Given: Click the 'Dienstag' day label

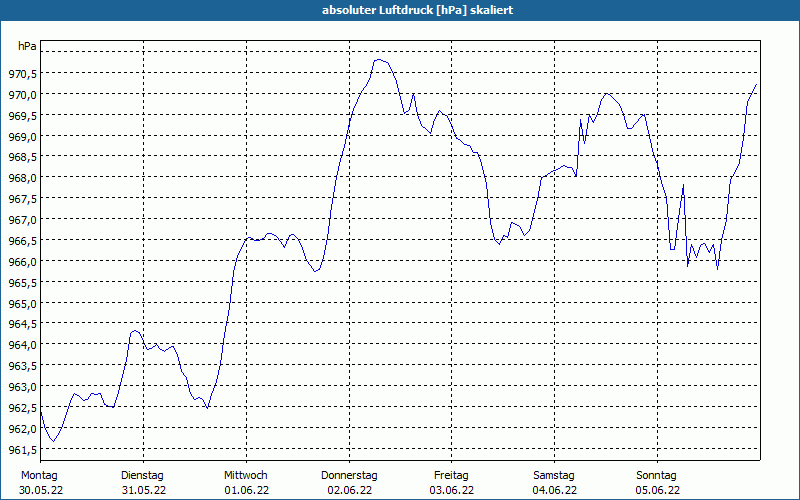Looking at the screenshot, I should [142, 476].
